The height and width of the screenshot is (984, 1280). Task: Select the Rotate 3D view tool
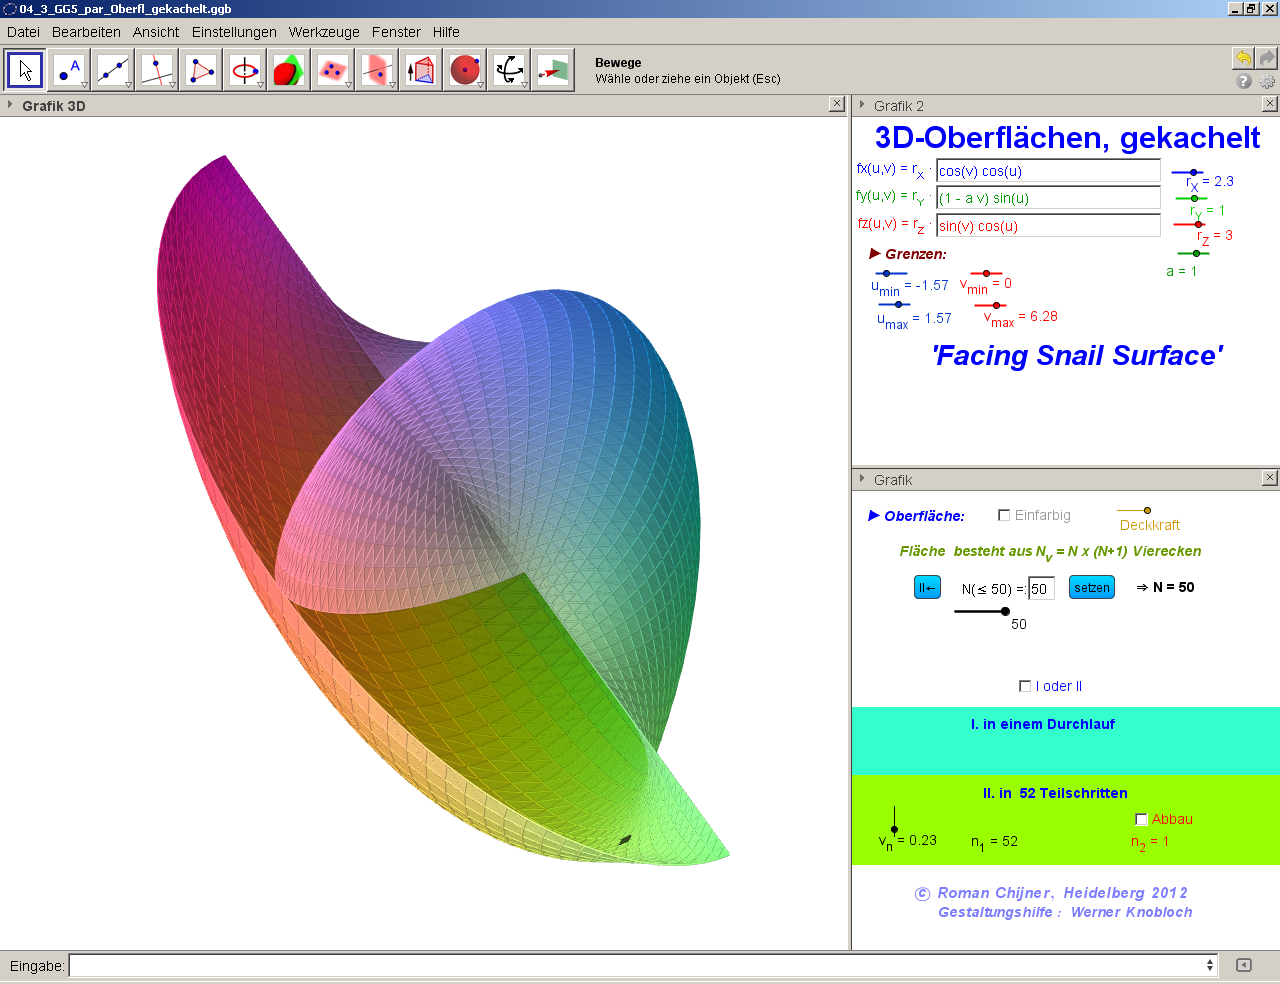[509, 70]
